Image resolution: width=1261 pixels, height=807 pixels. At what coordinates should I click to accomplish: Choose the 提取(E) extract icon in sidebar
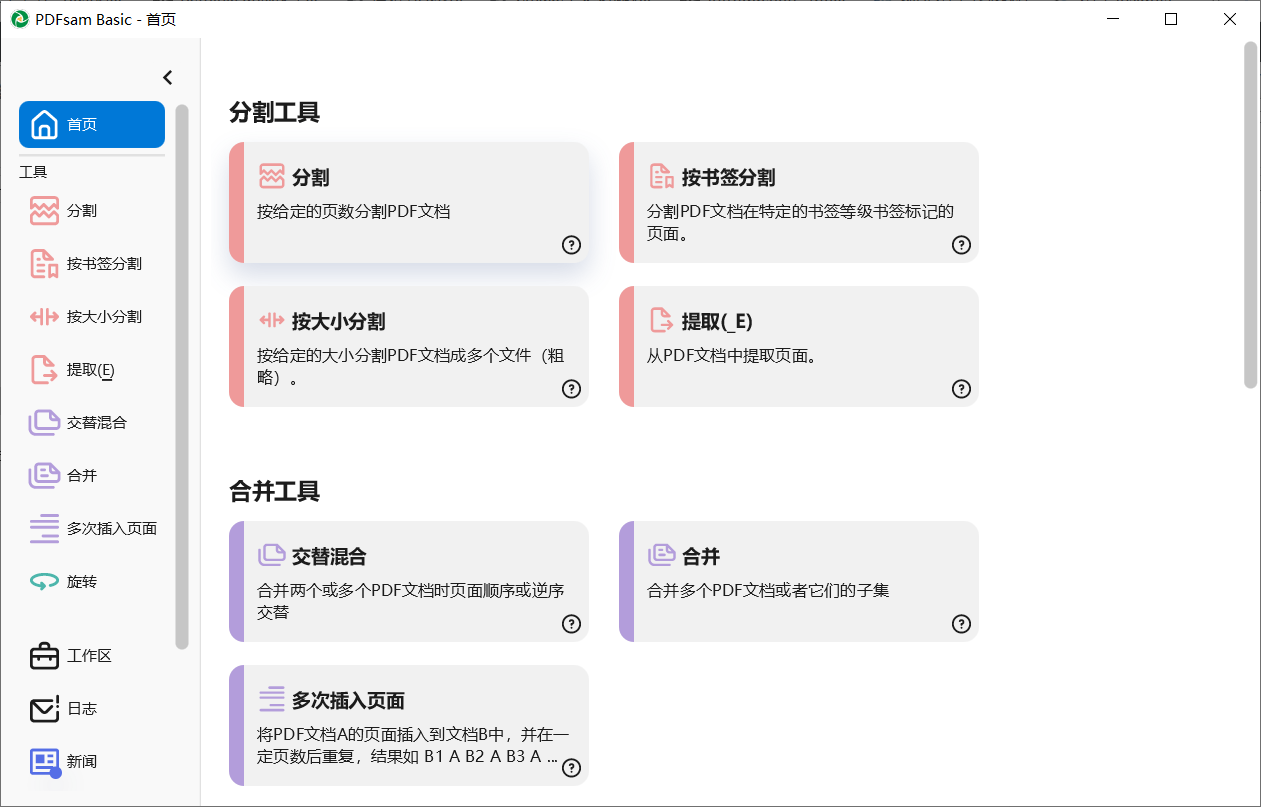[44, 370]
